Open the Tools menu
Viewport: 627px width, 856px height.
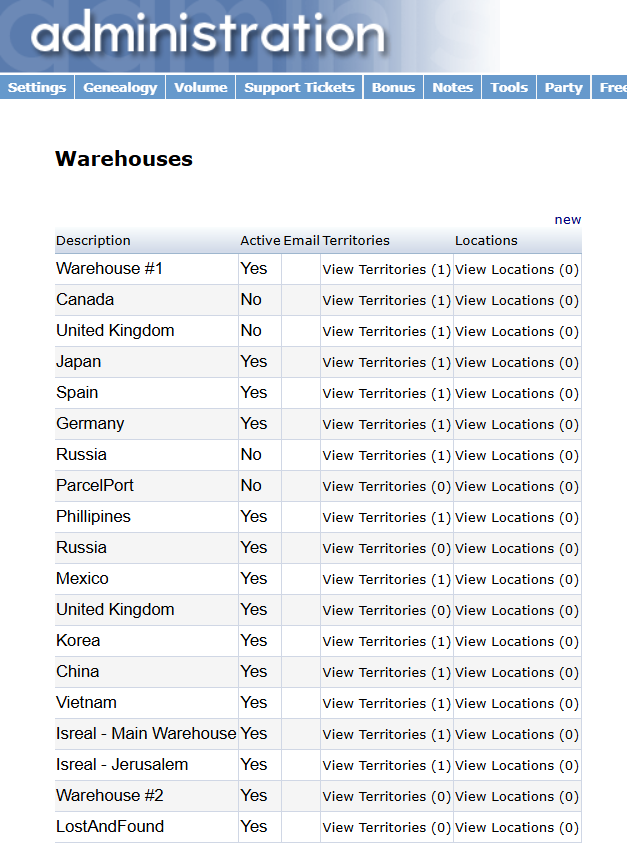point(508,87)
